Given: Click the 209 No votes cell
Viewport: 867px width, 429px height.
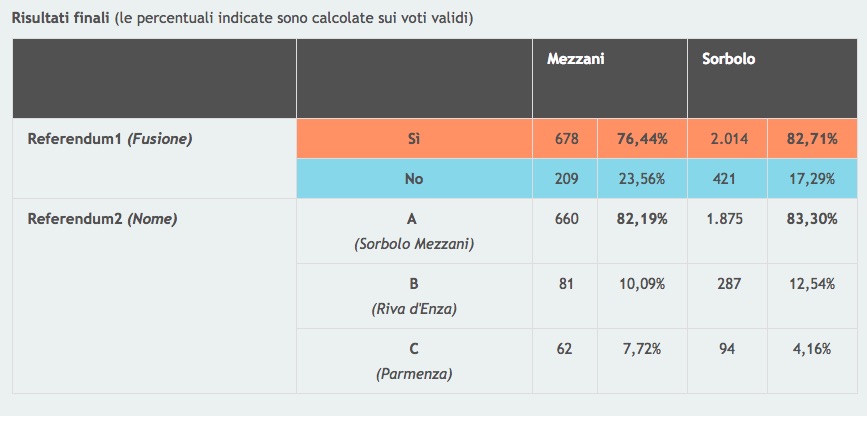Looking at the screenshot, I should click(x=566, y=179).
